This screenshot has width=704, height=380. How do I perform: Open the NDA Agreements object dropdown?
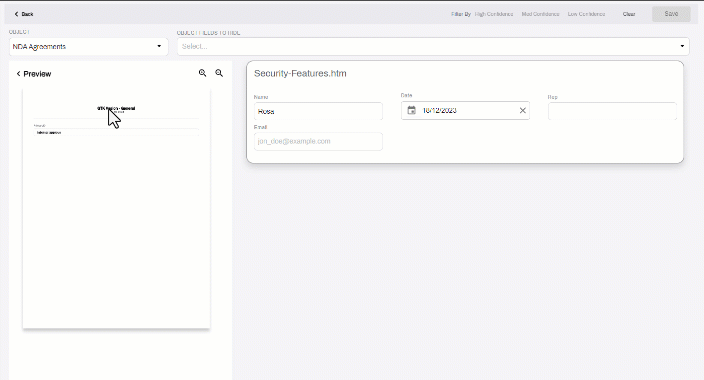(88, 46)
